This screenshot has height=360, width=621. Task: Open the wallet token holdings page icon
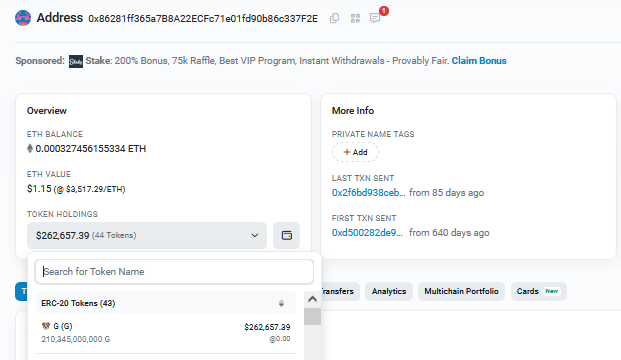pos(286,236)
